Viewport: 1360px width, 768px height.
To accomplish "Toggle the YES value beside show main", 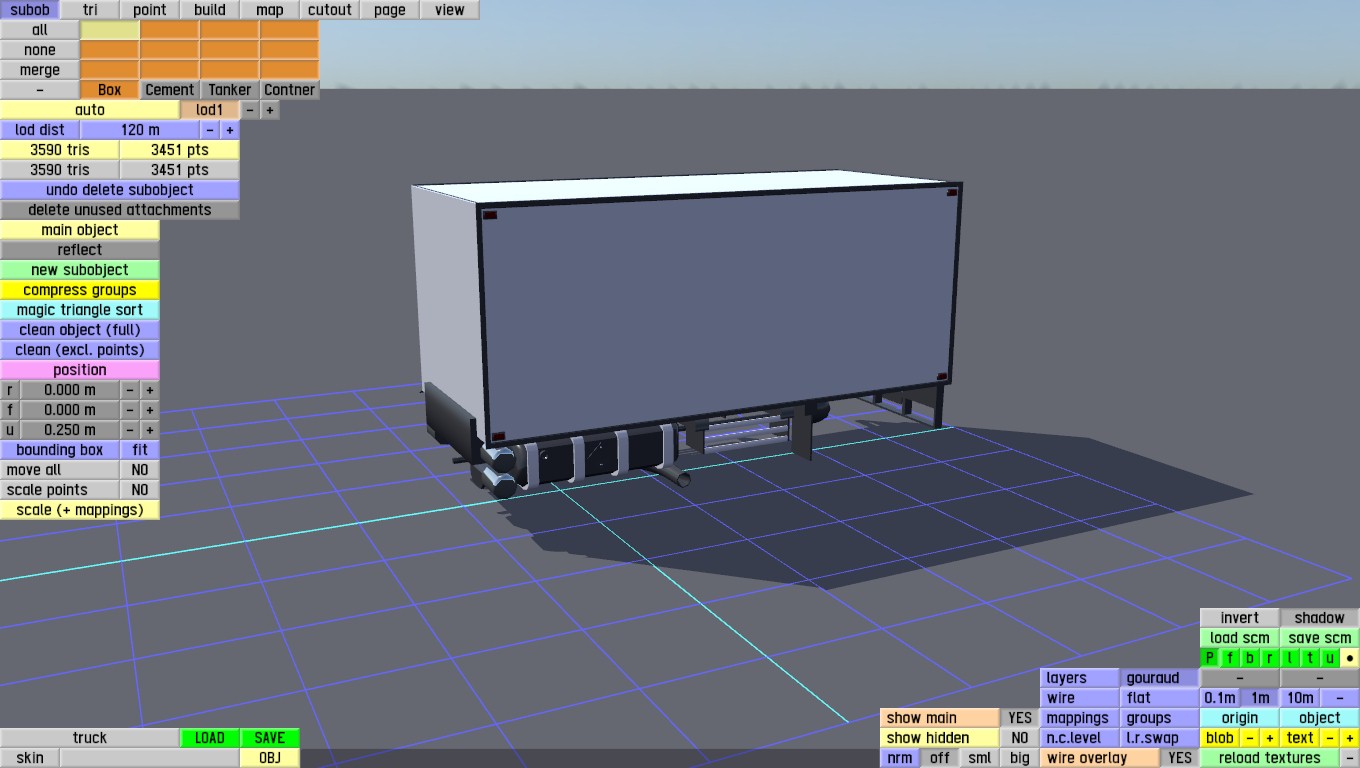I will [x=1020, y=718].
